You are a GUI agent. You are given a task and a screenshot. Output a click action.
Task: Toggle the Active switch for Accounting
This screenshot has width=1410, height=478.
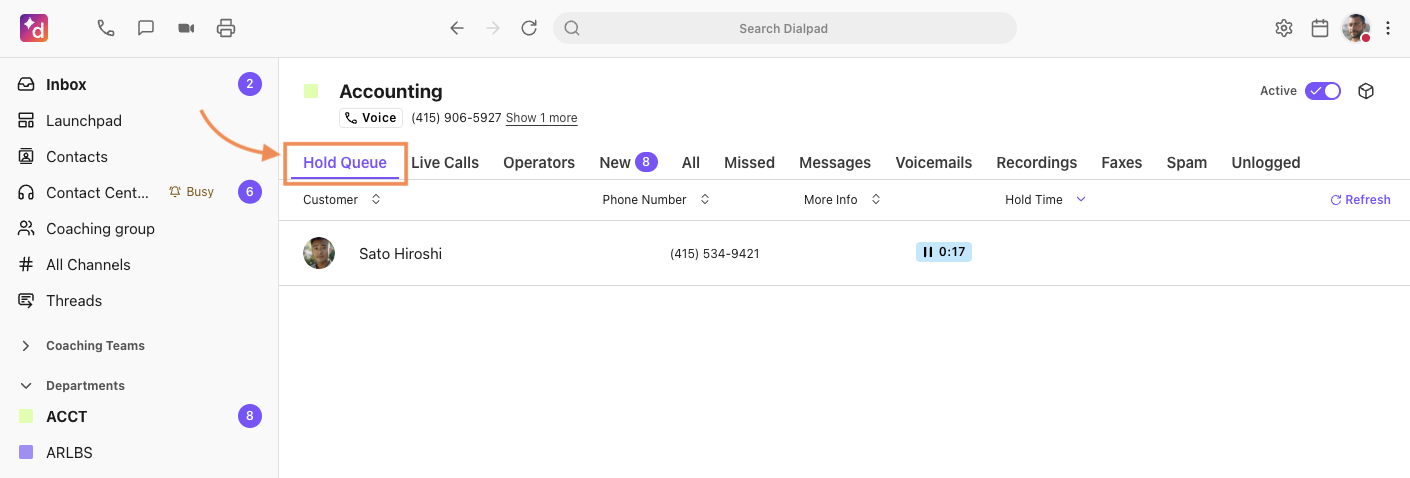tap(1323, 91)
